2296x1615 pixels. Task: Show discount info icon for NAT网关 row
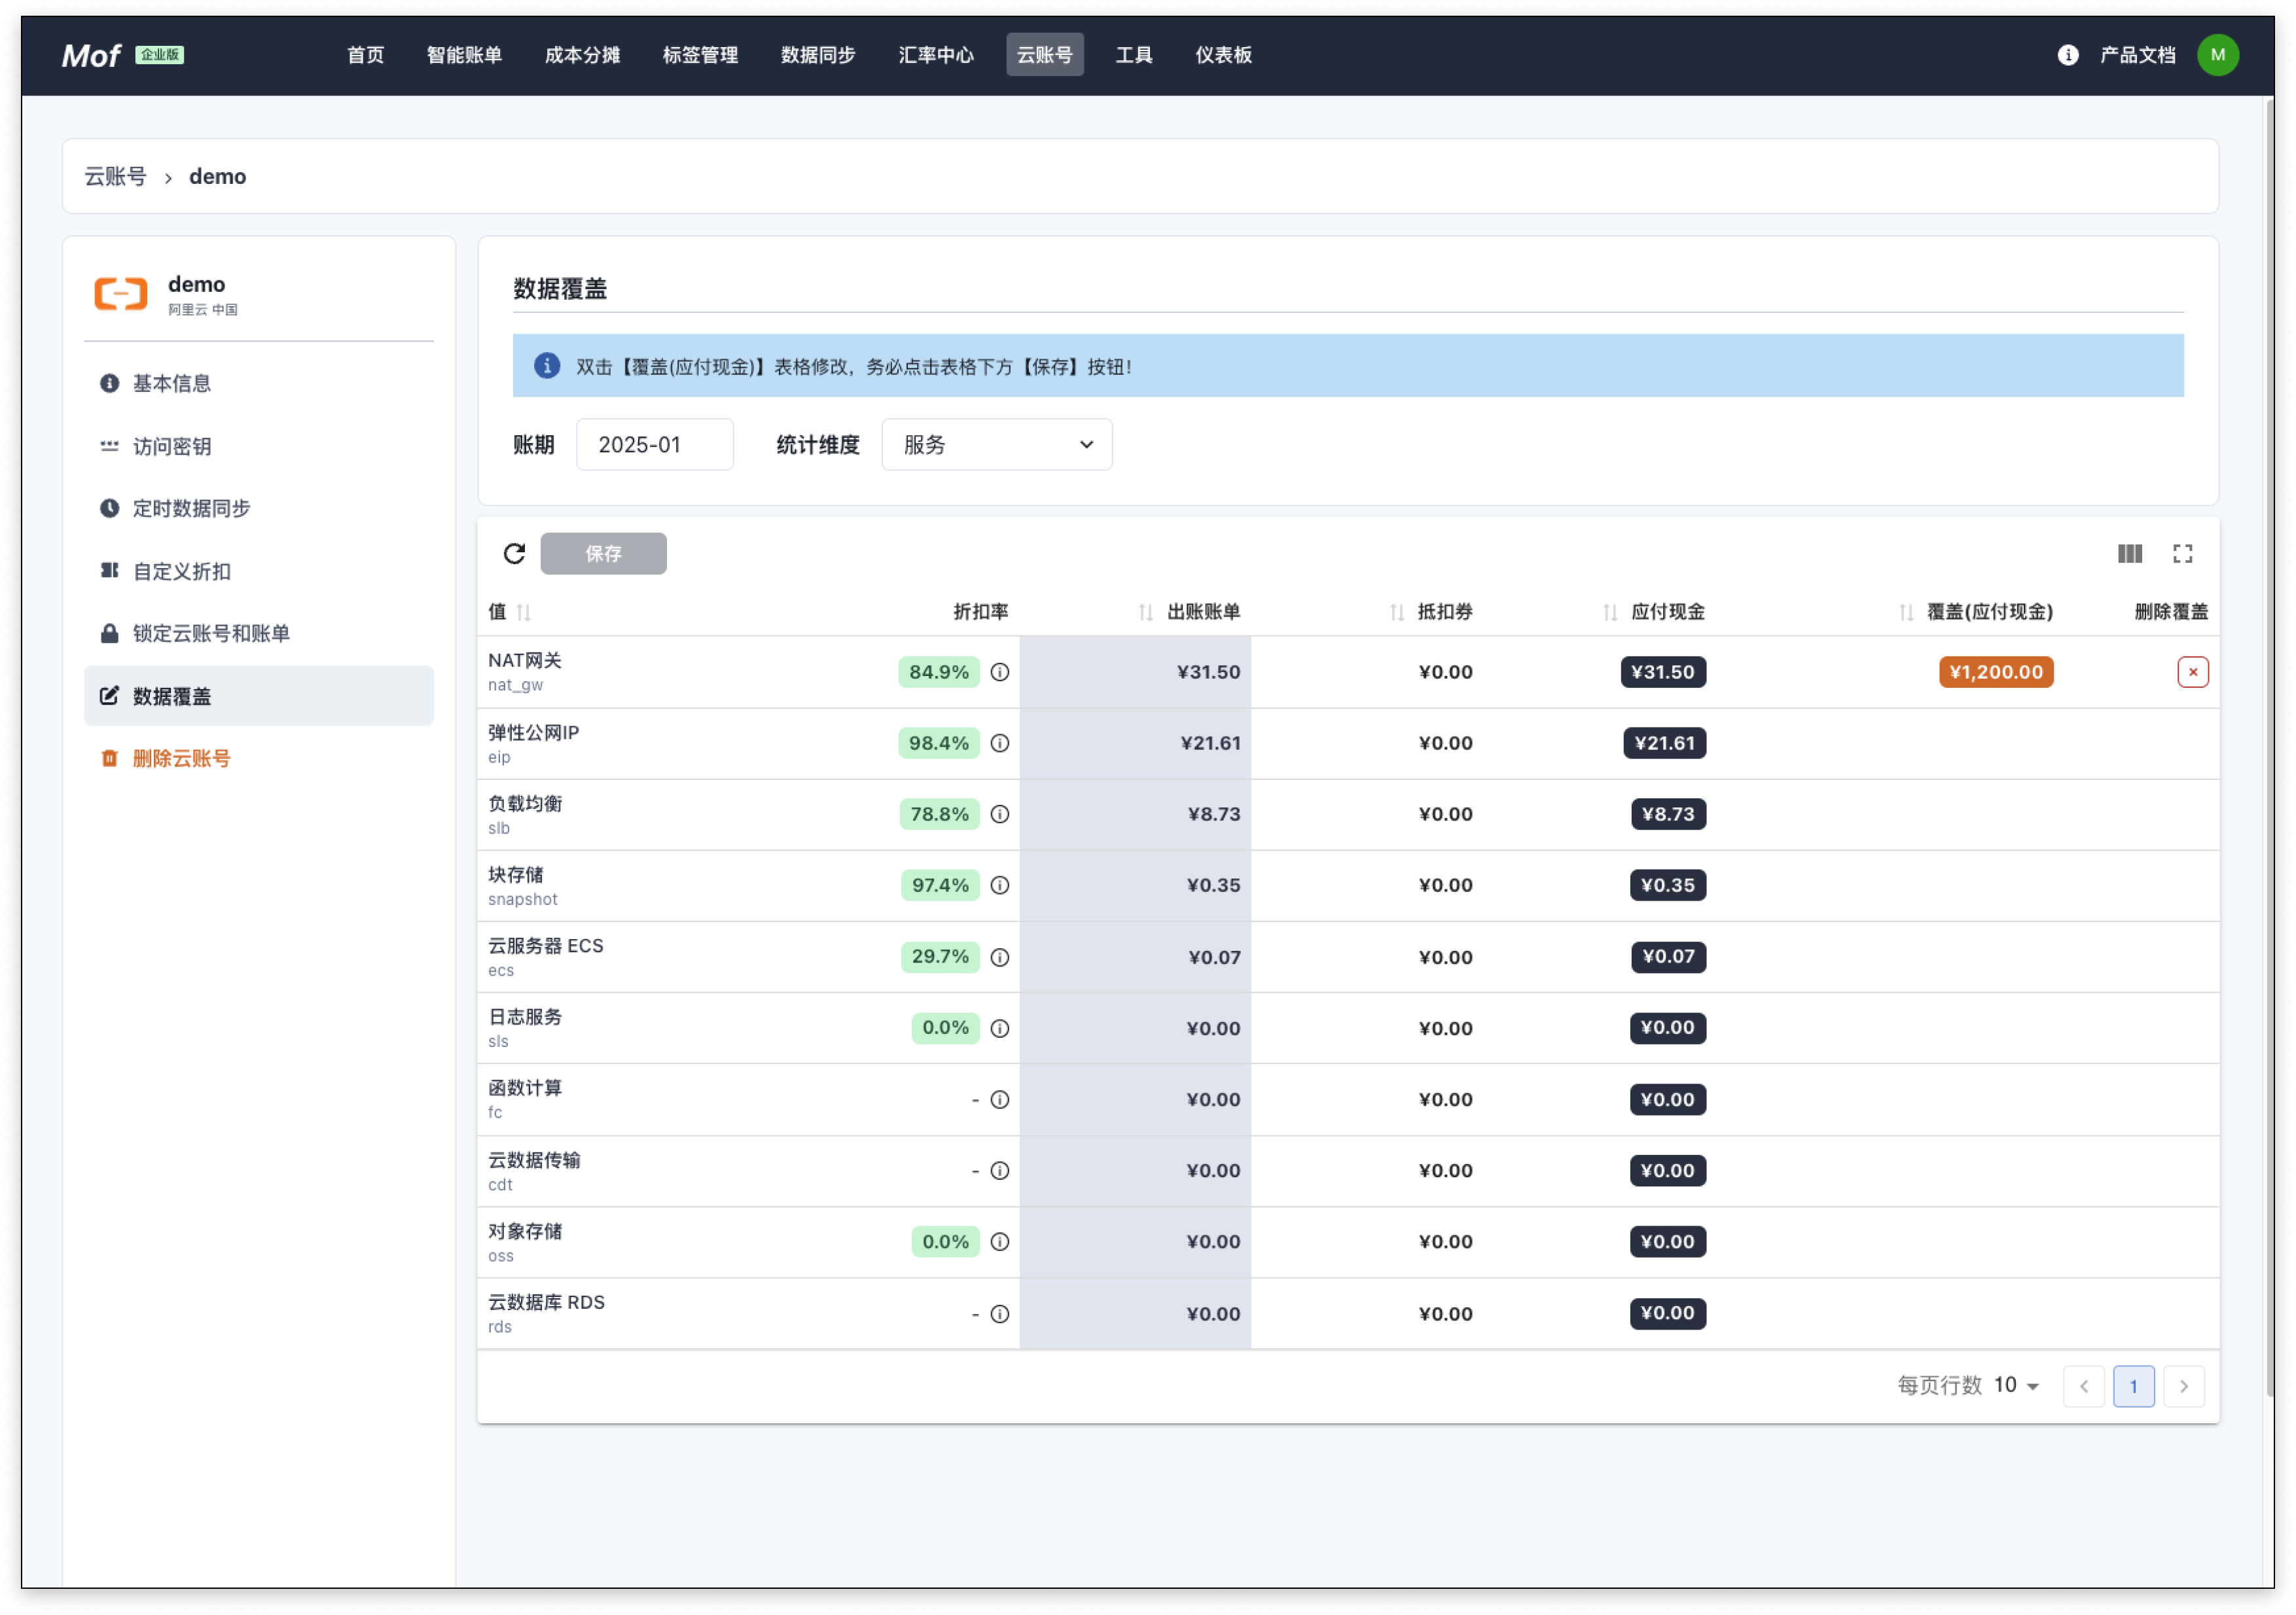(x=999, y=672)
